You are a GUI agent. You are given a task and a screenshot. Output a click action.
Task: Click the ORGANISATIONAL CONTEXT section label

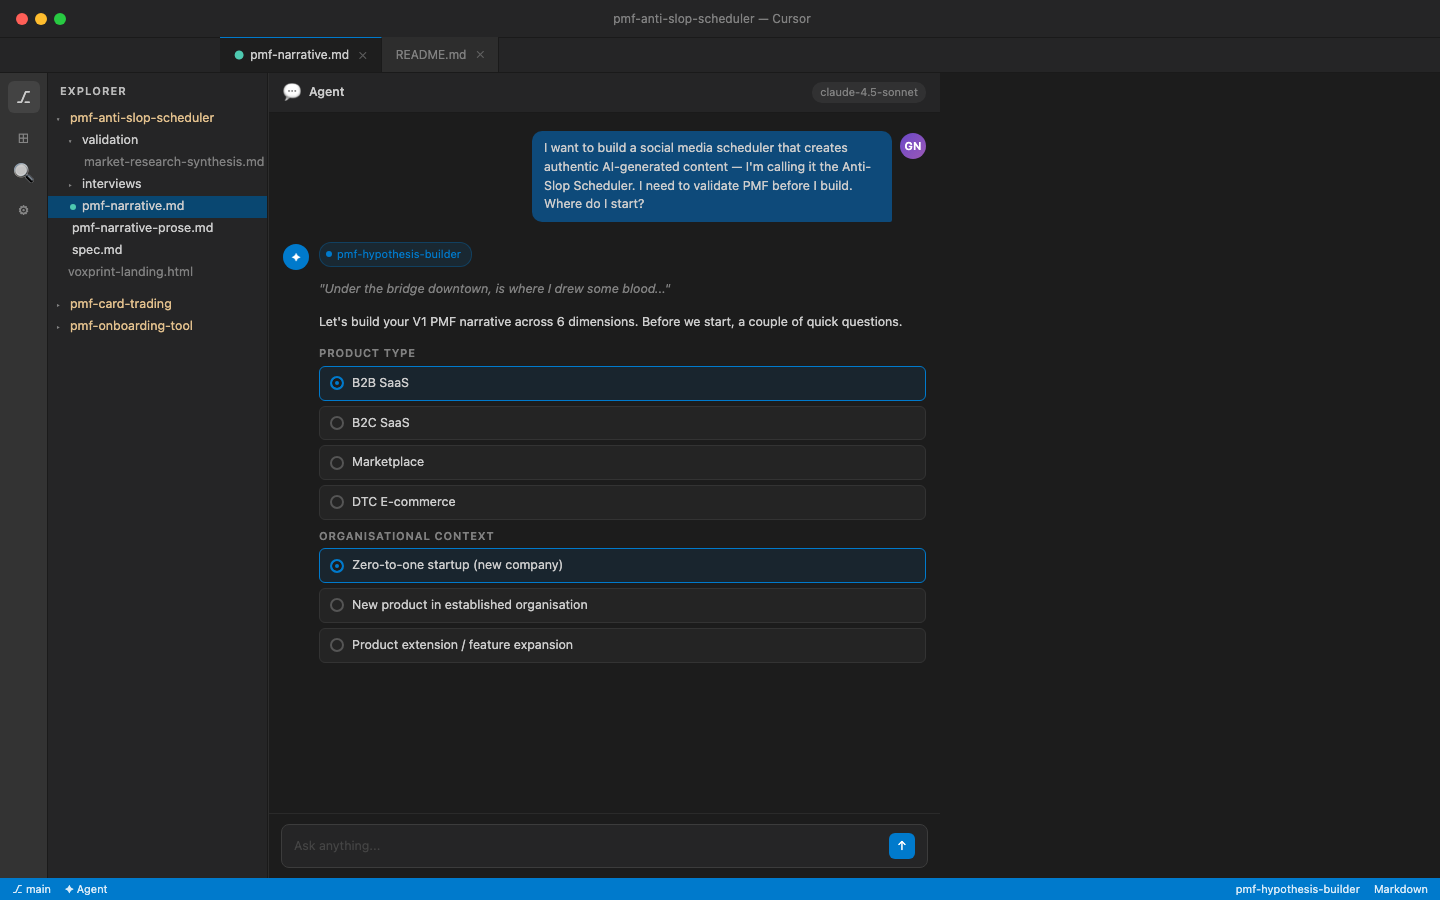click(x=406, y=536)
